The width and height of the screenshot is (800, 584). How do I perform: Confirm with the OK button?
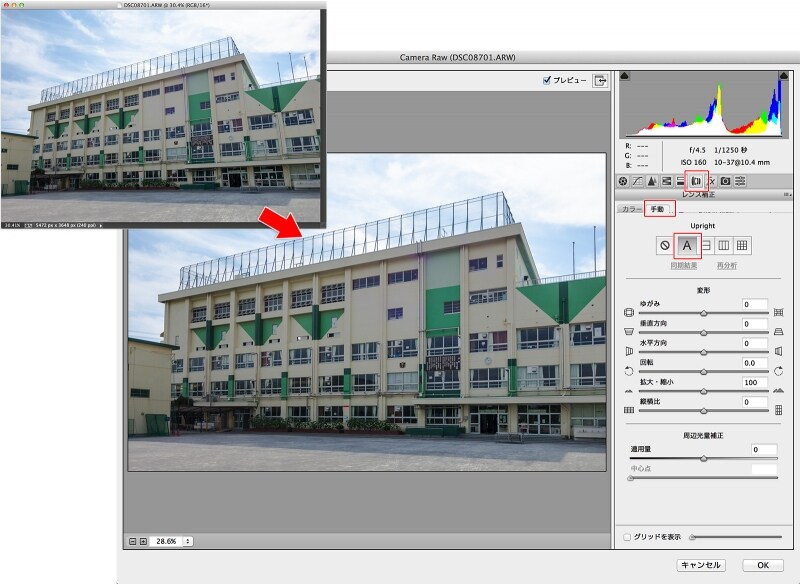(763, 565)
